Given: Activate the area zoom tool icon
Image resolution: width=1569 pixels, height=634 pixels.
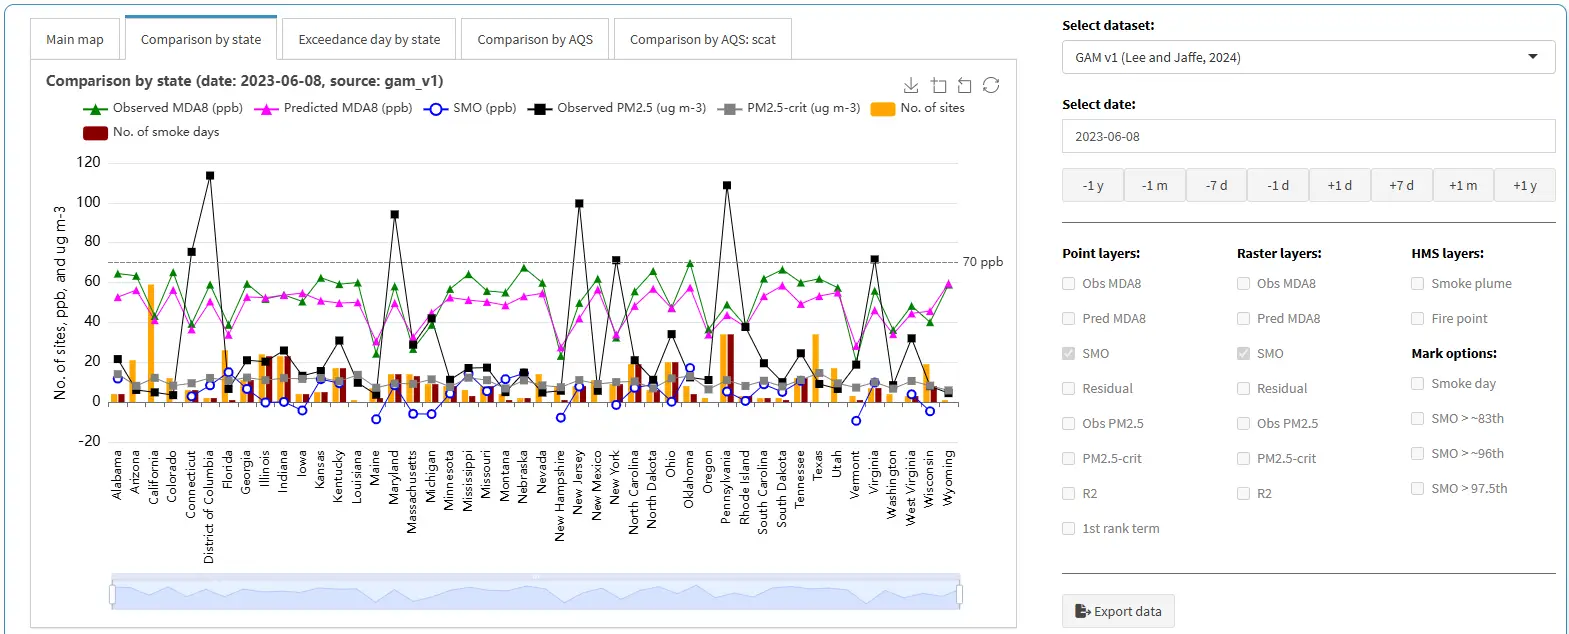Looking at the screenshot, I should (938, 86).
